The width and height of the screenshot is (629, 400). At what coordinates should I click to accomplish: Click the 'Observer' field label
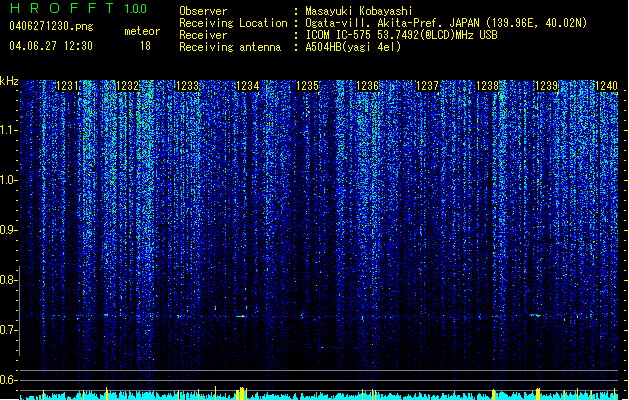click(x=203, y=11)
